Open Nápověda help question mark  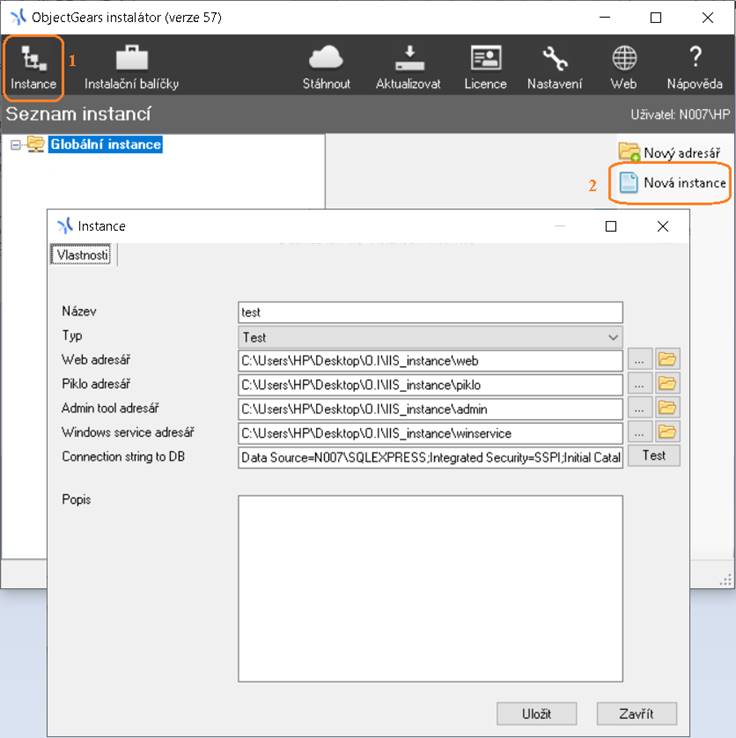(x=694, y=67)
